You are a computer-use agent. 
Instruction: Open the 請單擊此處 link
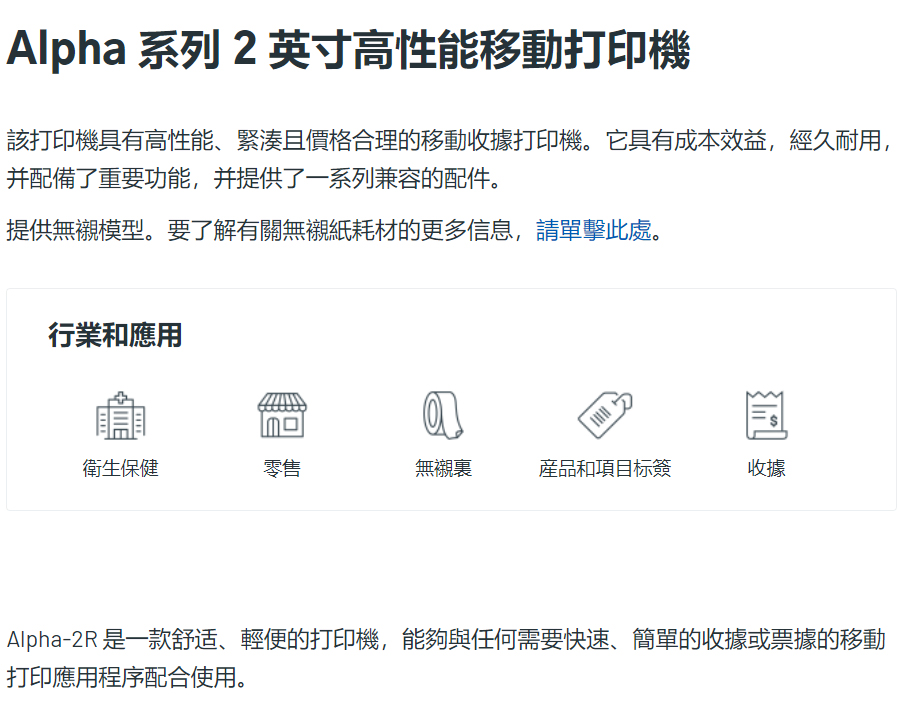tap(594, 231)
